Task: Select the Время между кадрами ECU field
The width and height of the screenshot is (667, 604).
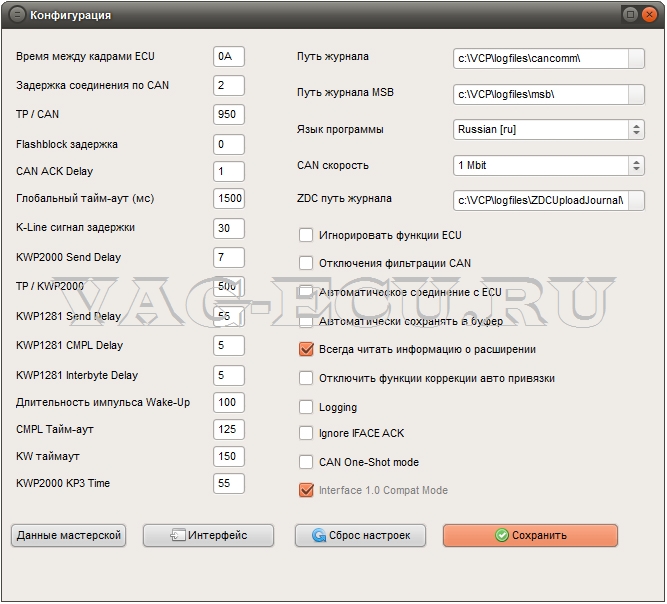Action: [229, 57]
